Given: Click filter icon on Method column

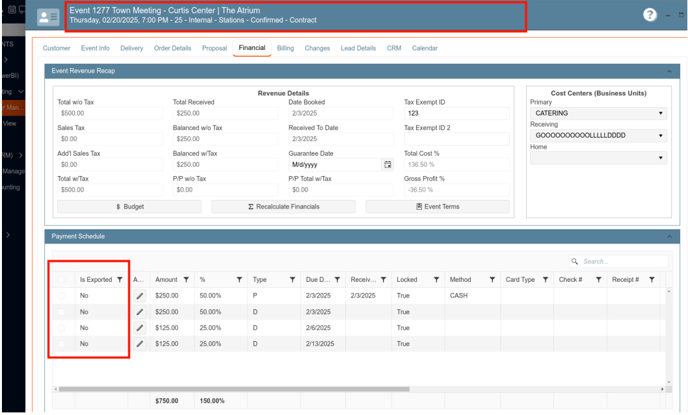Looking at the screenshot, I should [x=492, y=280].
